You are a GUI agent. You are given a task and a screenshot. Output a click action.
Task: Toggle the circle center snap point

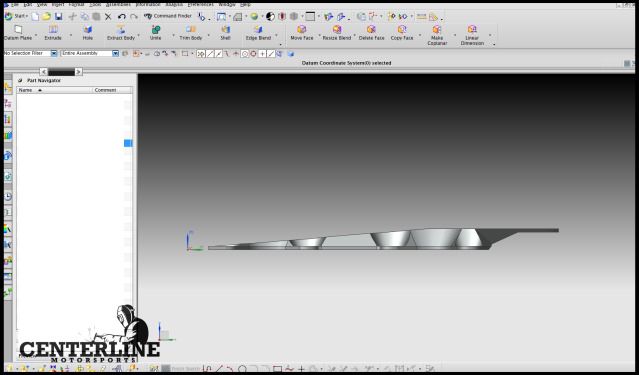click(245, 54)
